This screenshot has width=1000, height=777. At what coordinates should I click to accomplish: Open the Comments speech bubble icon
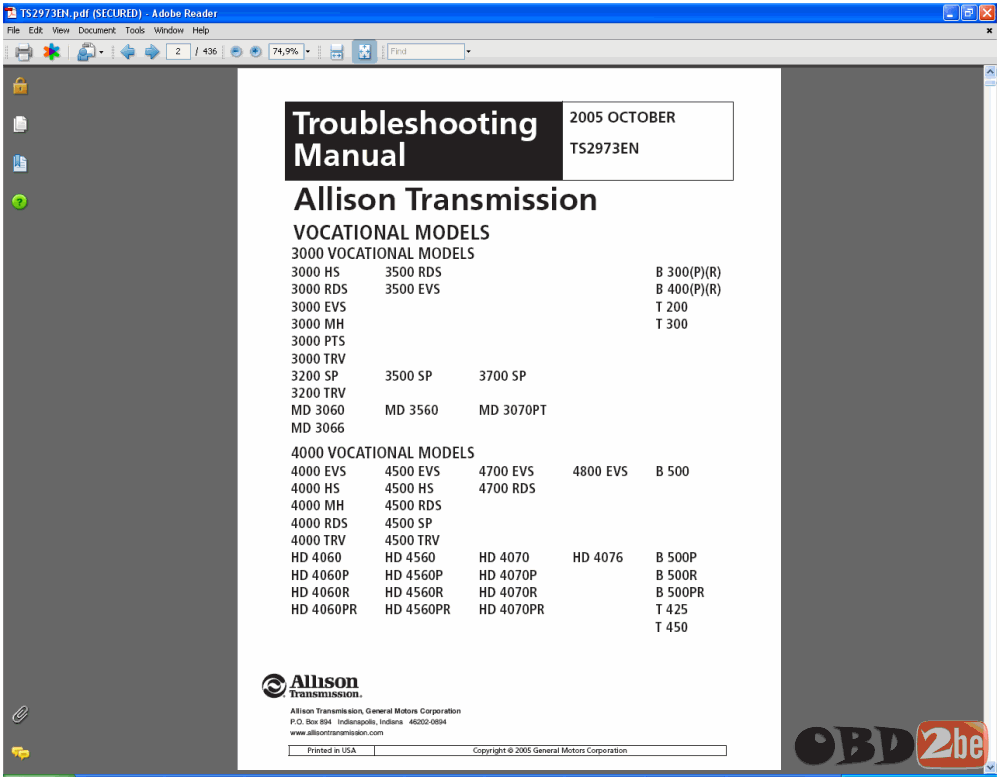20,753
